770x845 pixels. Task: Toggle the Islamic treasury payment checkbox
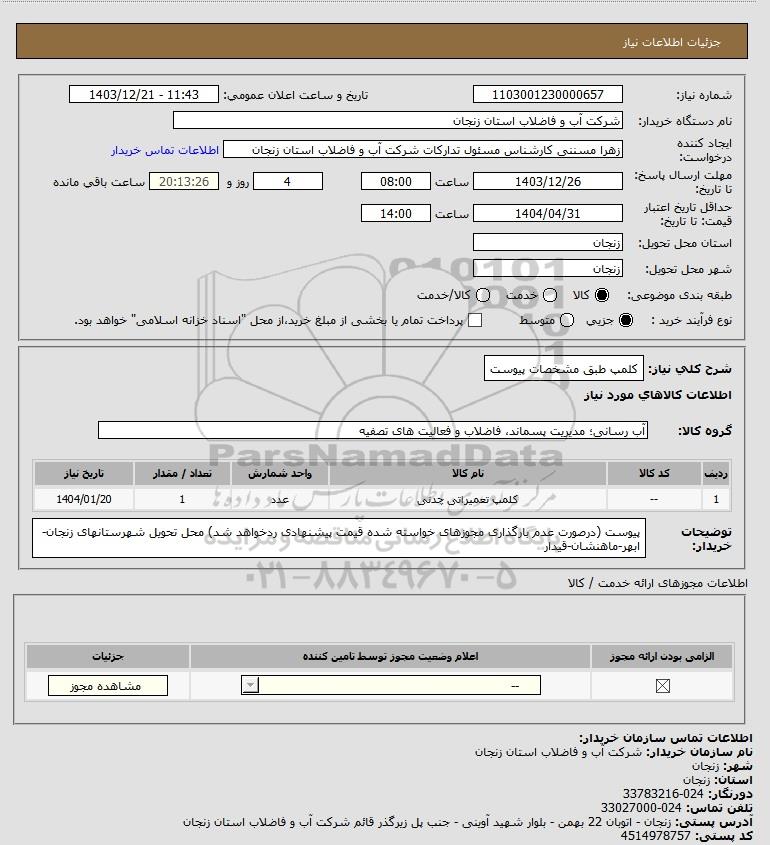pyautogui.click(x=475, y=320)
